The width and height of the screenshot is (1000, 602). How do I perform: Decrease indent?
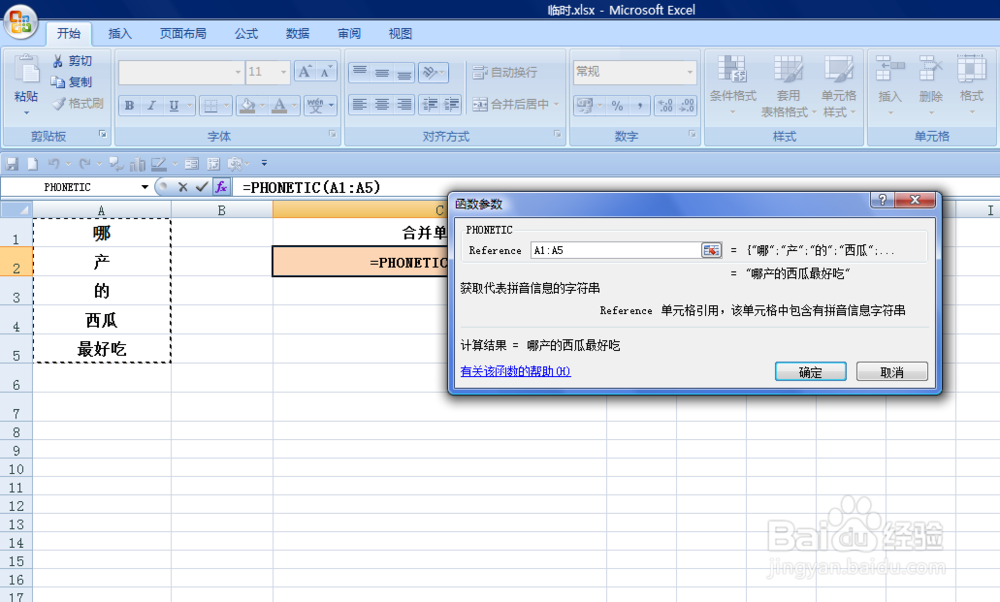coord(430,105)
